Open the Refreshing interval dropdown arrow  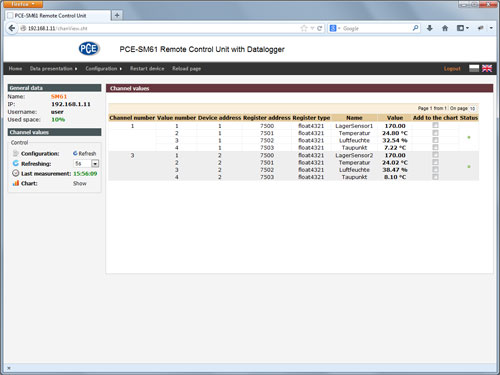(95, 164)
